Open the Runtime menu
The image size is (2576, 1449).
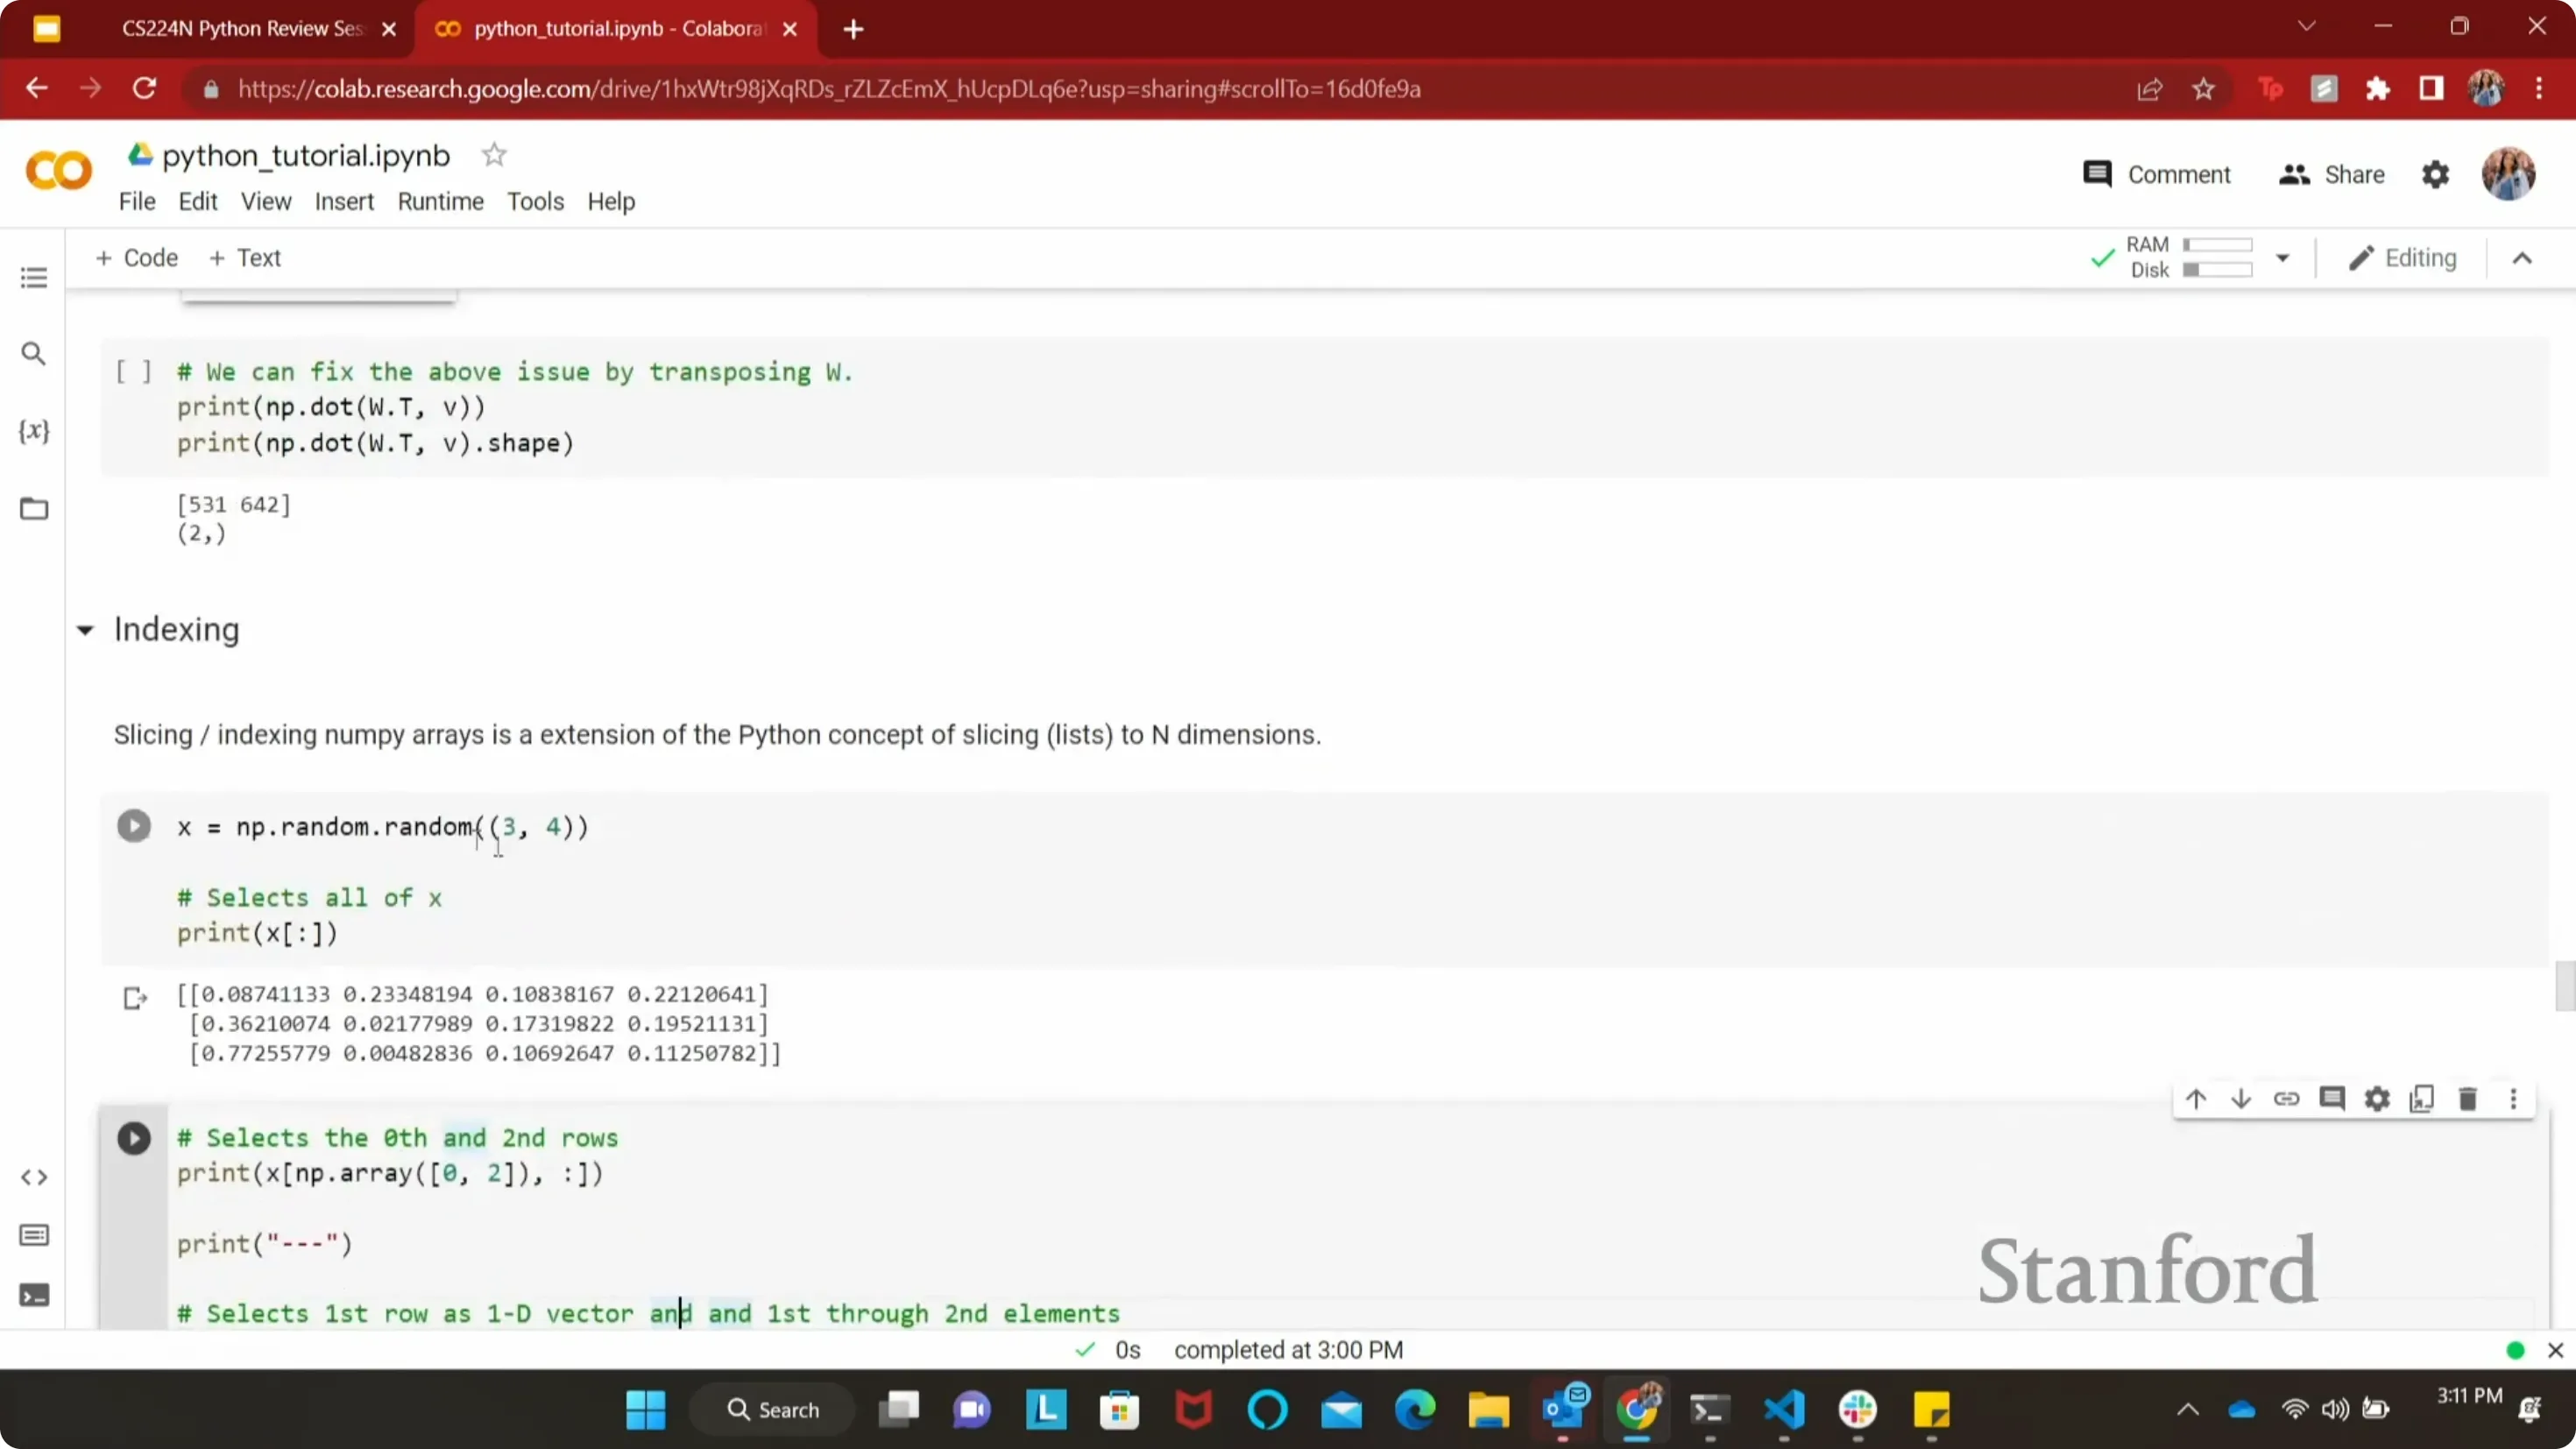pos(441,202)
